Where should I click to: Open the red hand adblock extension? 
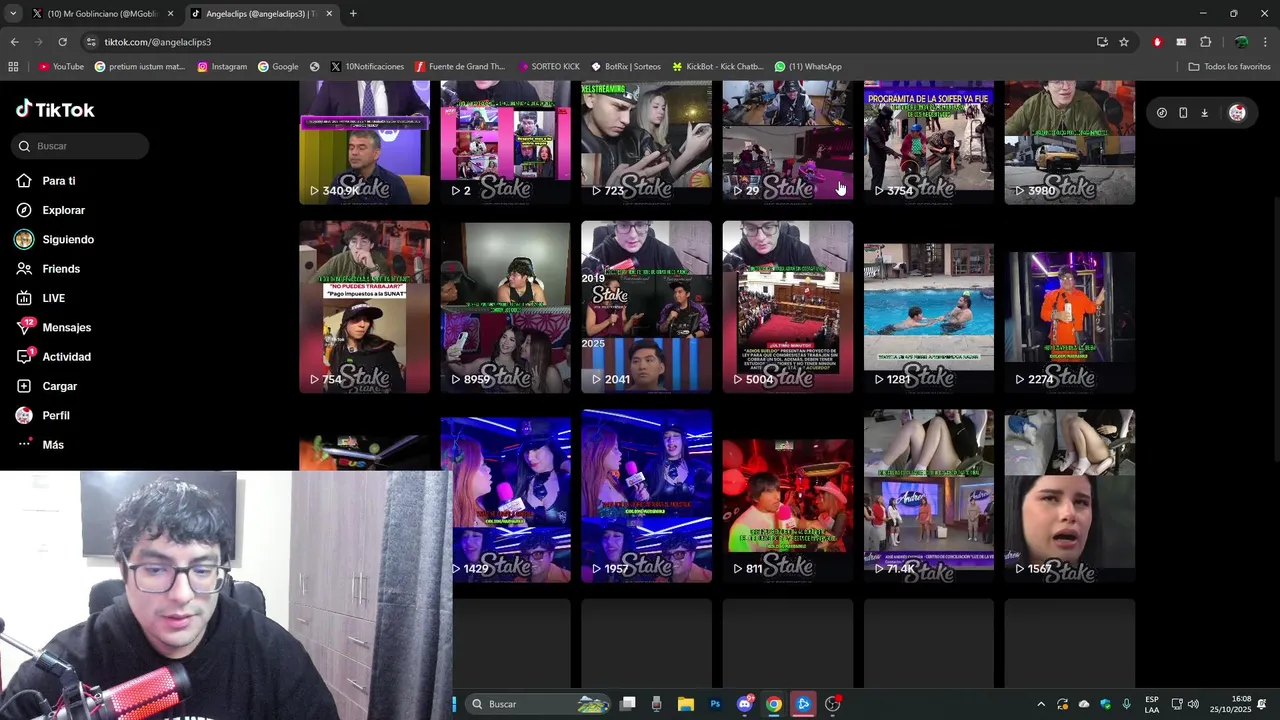tap(1157, 42)
